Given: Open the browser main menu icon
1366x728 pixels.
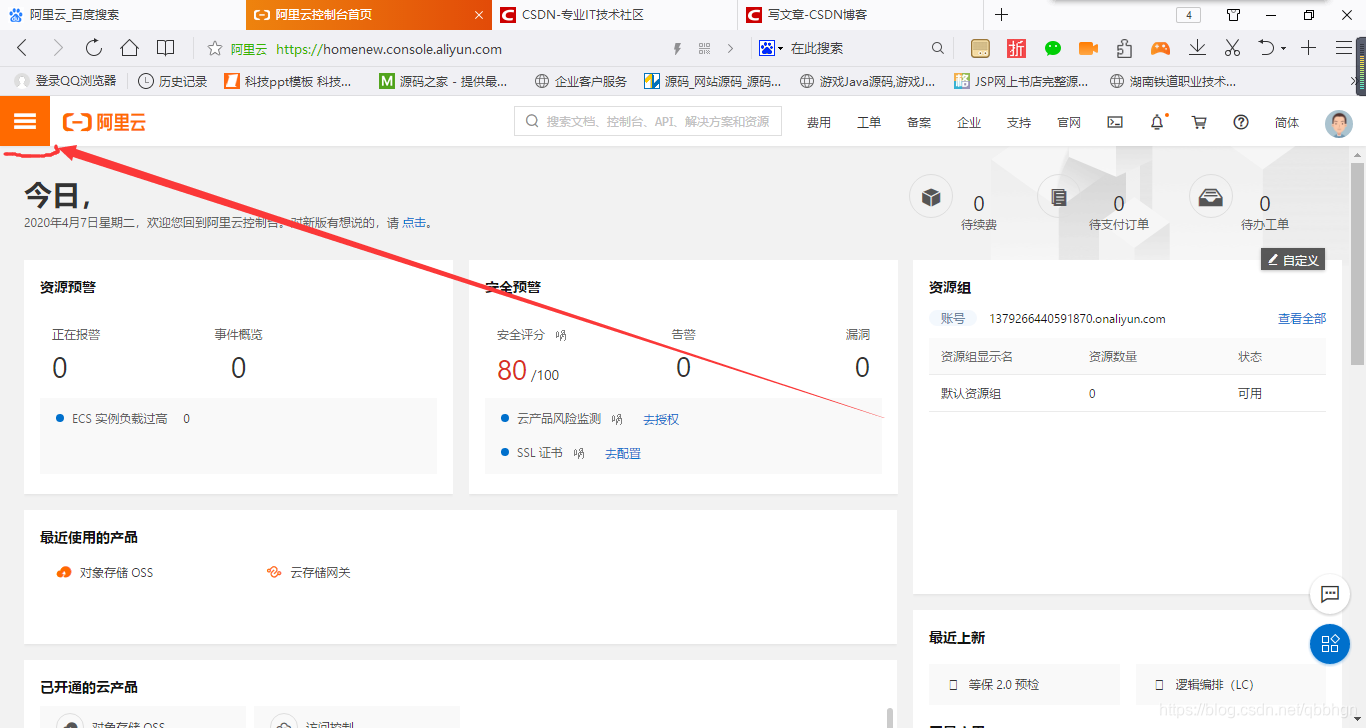Looking at the screenshot, I should (x=1344, y=48).
